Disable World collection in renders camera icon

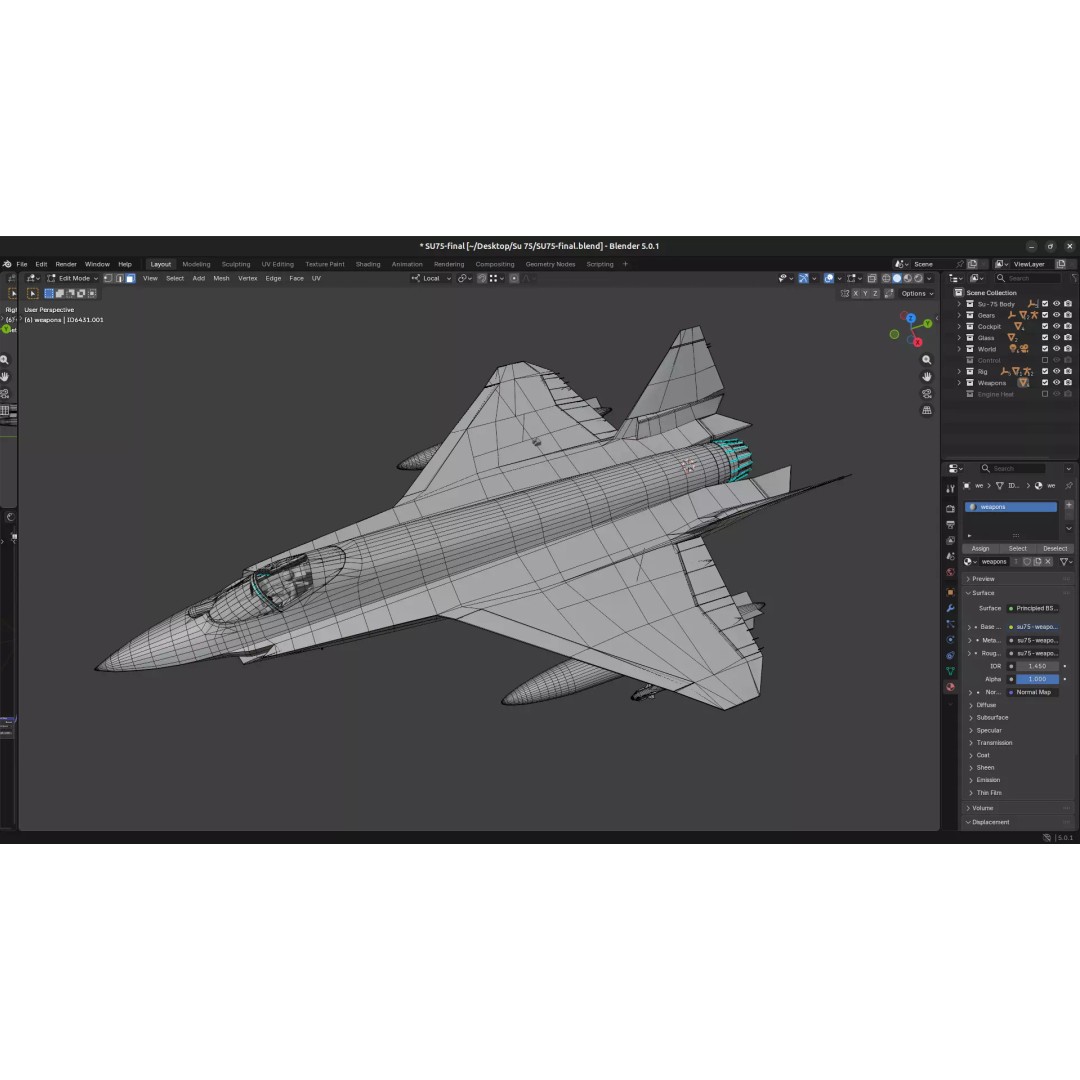tap(1068, 349)
